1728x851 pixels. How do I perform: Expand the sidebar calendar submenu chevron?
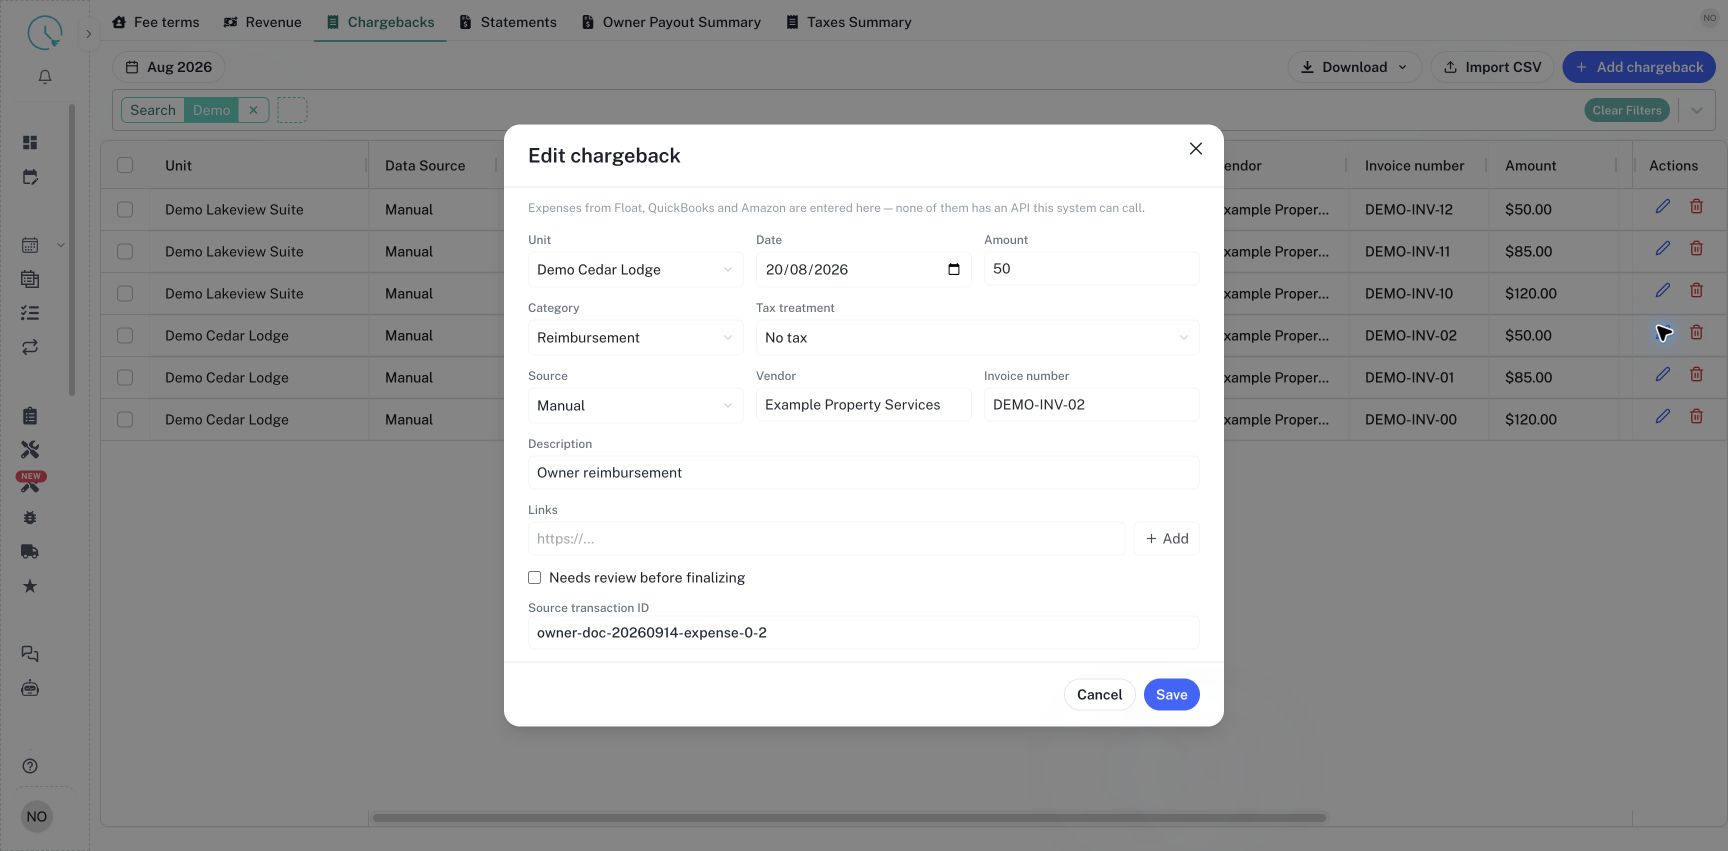coord(60,245)
